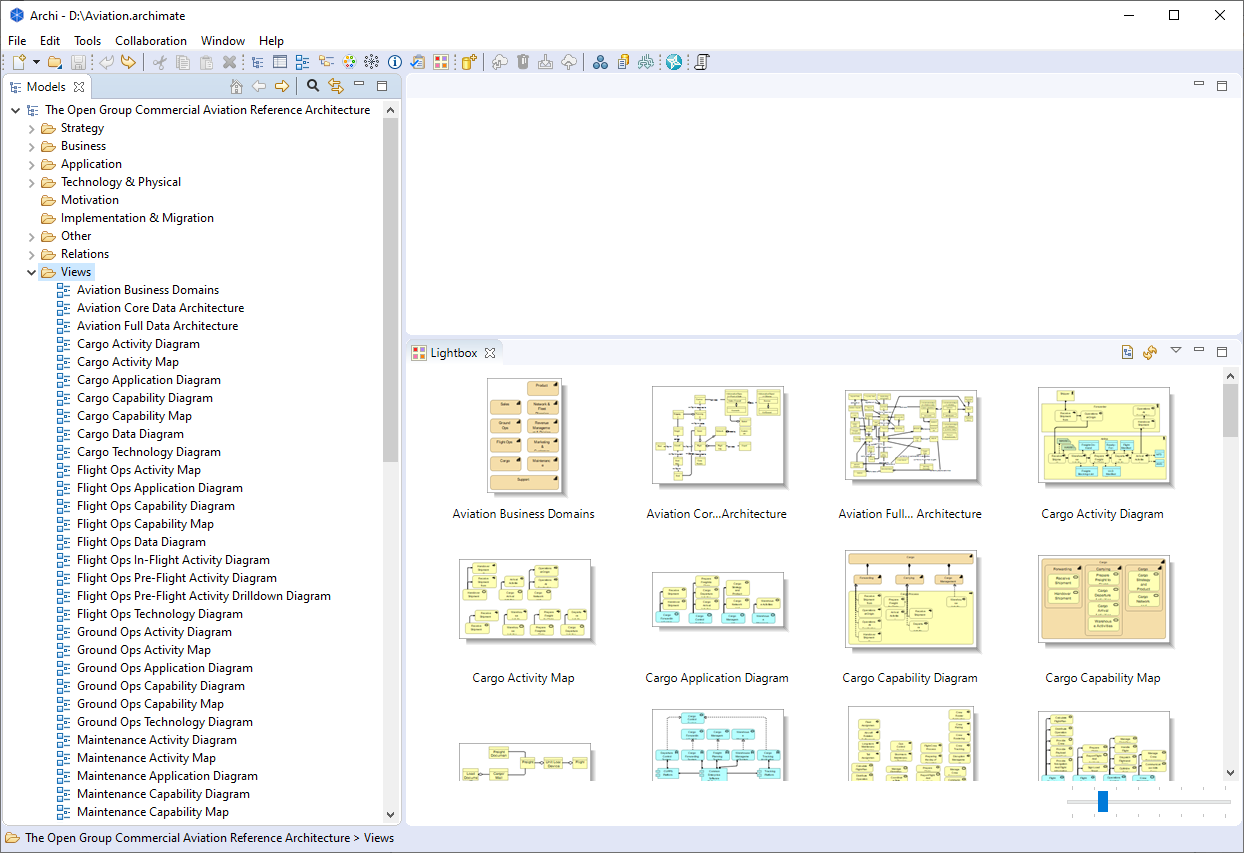Select Flight Ops Data Diagram tree item
1244x853 pixels.
point(141,542)
